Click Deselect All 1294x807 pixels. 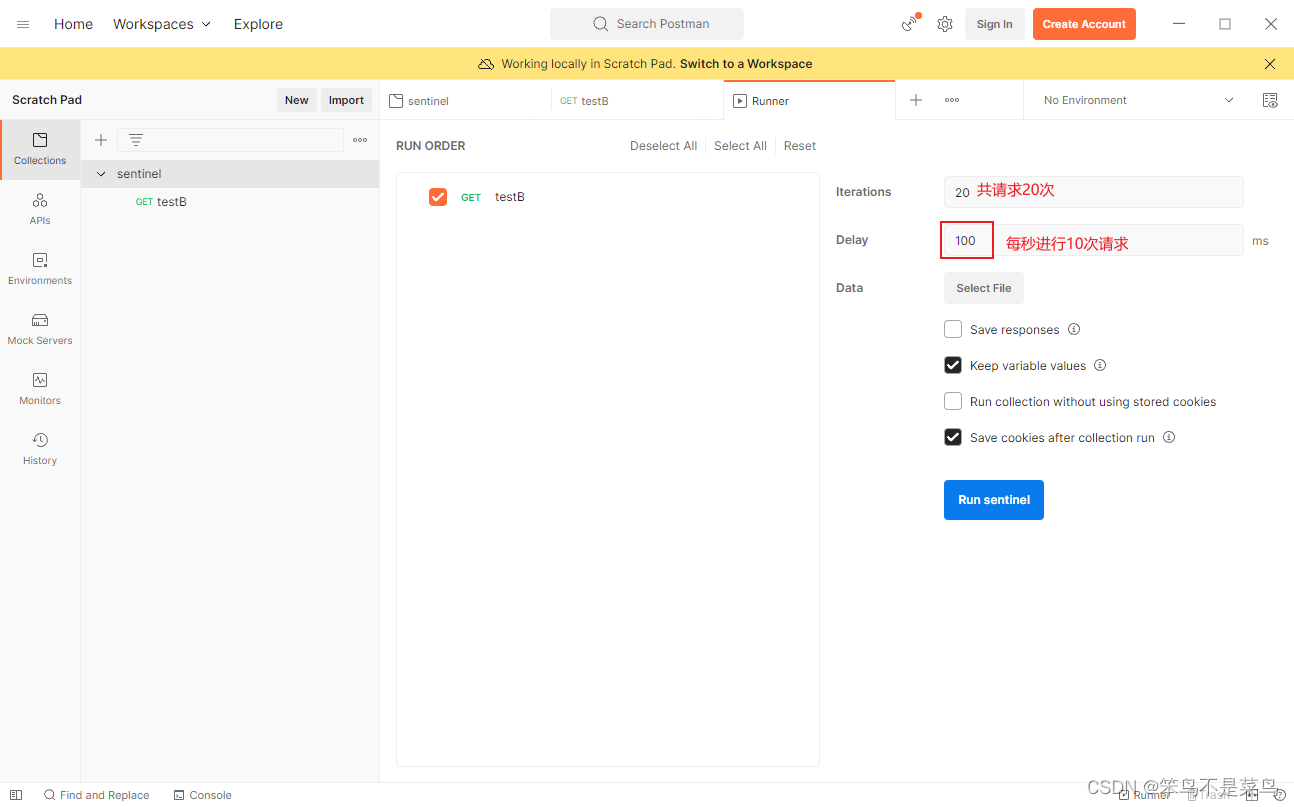[663, 146]
